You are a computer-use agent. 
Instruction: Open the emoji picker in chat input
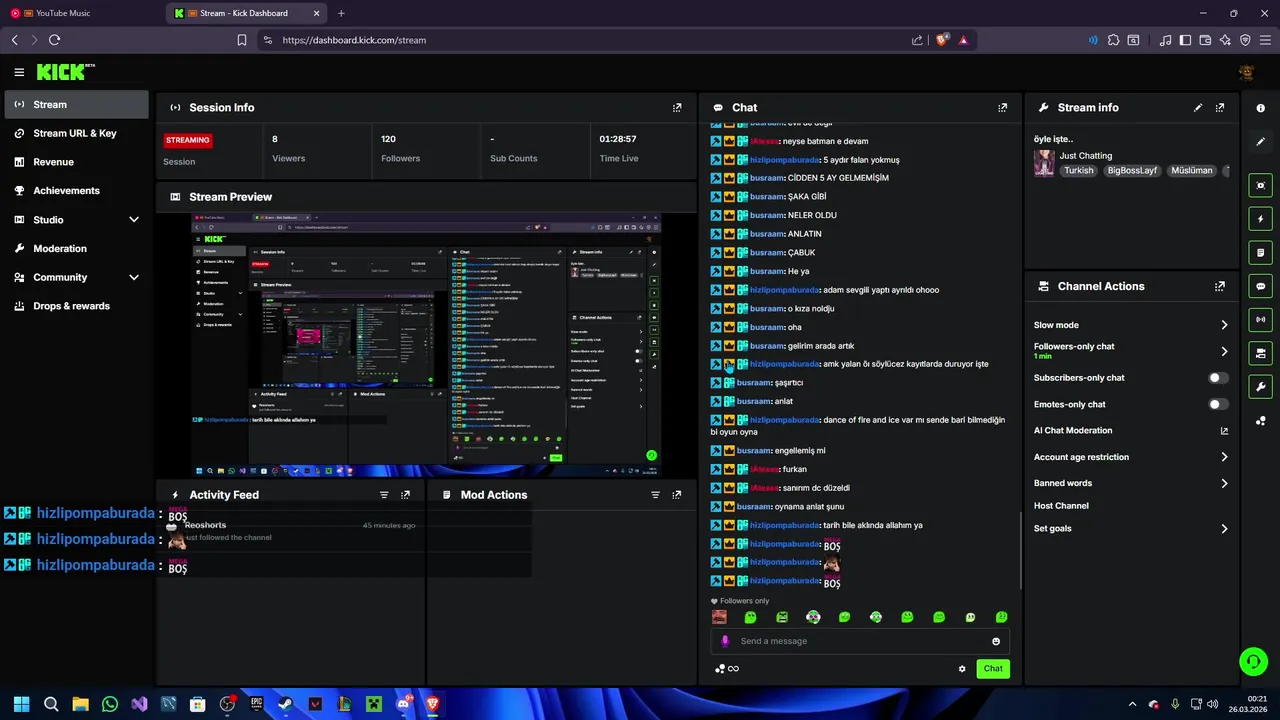996,642
